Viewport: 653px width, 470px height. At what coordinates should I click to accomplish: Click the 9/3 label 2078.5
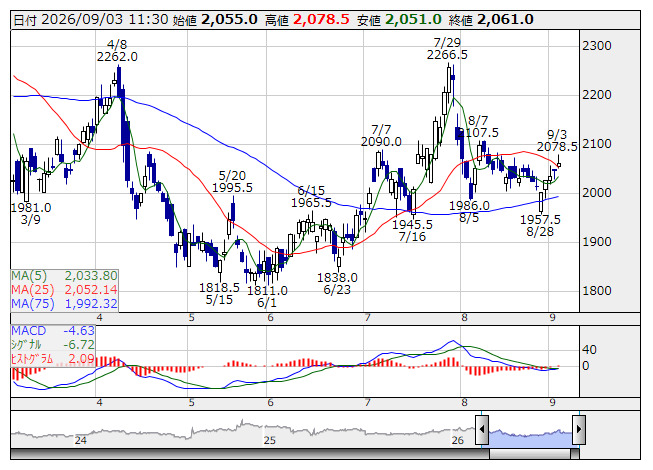557,147
